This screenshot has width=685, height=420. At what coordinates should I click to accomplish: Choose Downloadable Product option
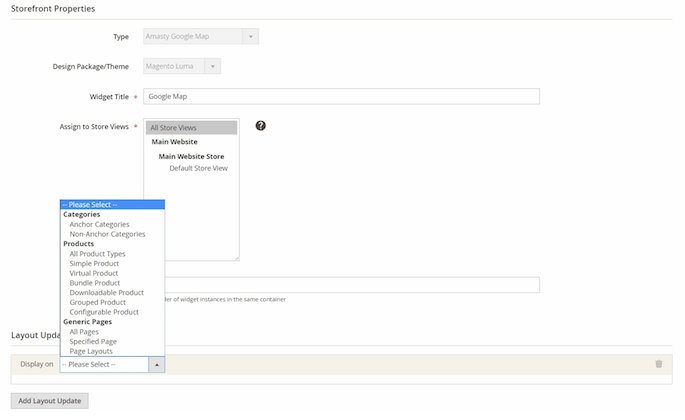click(106, 292)
